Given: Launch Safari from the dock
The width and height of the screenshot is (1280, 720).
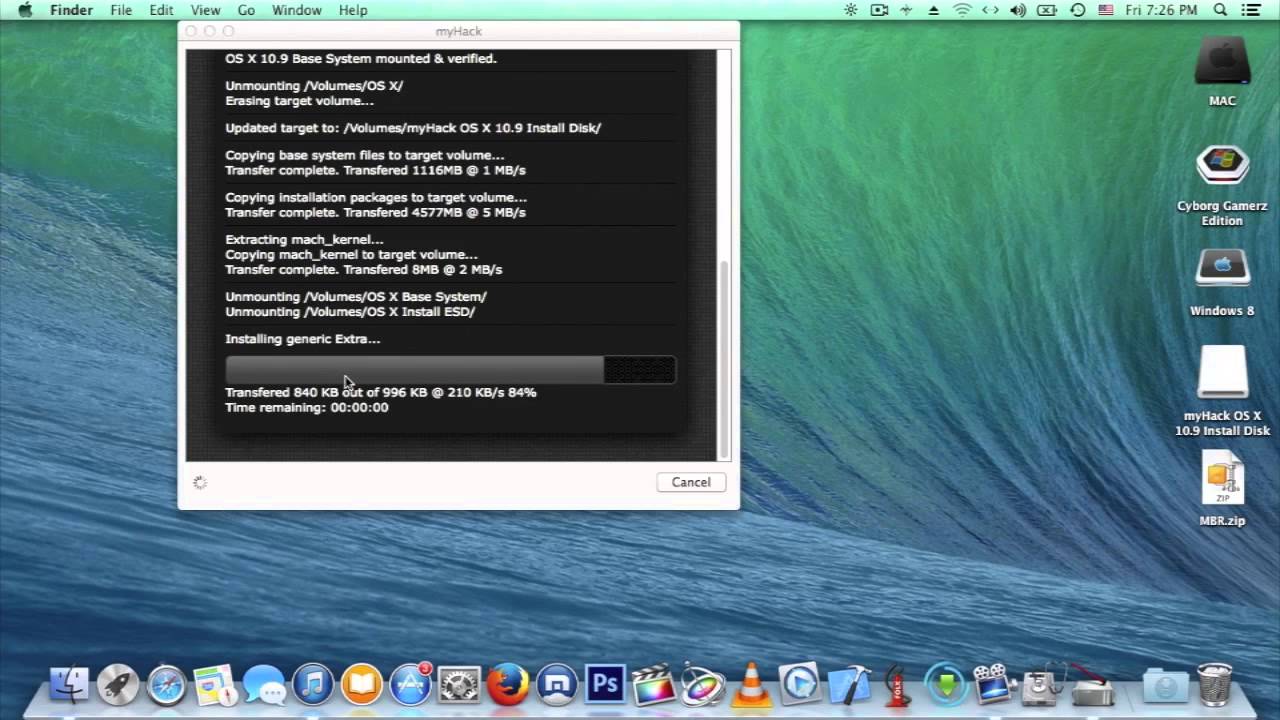Looking at the screenshot, I should tap(166, 685).
